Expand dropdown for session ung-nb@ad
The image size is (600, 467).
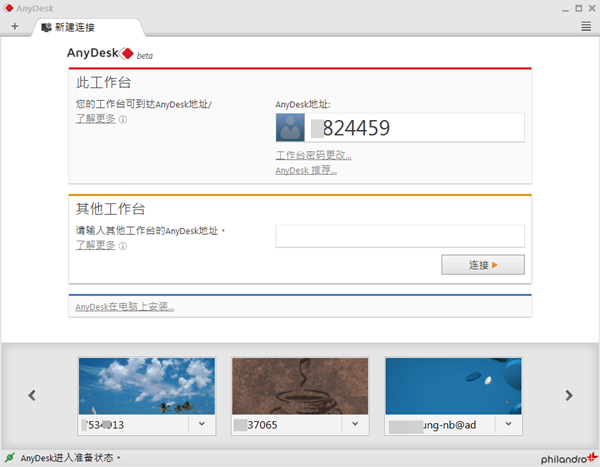point(508,424)
